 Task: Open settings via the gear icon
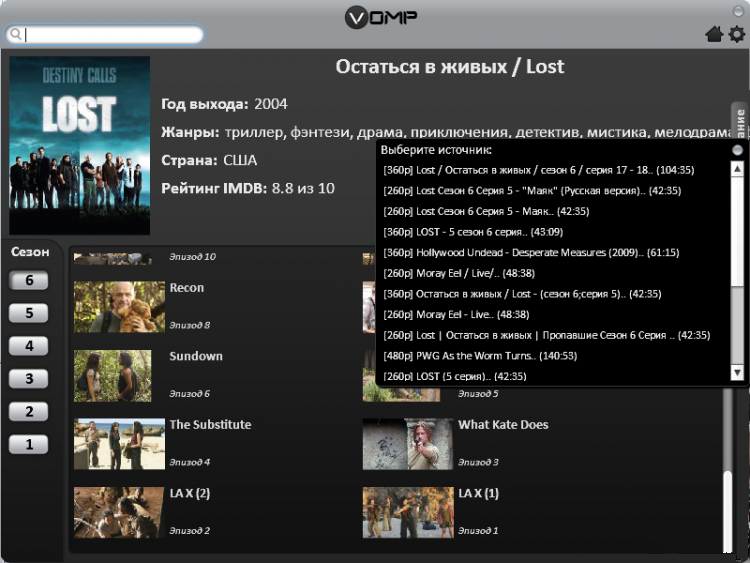(x=737, y=34)
